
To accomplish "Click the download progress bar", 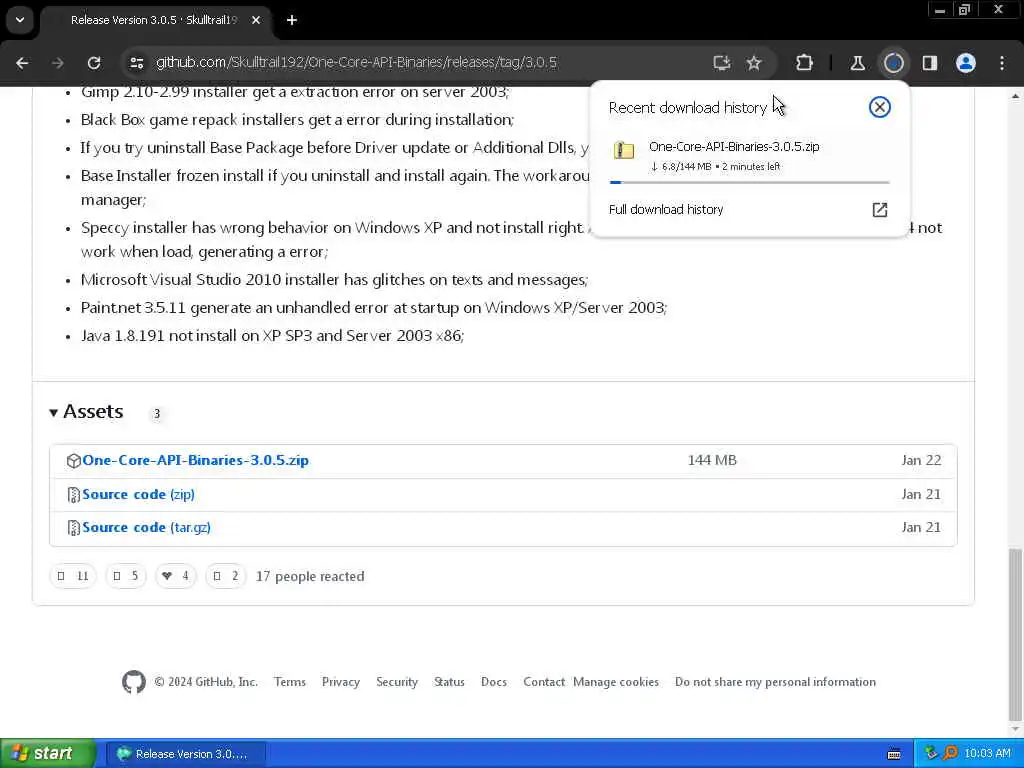I will (x=749, y=182).
